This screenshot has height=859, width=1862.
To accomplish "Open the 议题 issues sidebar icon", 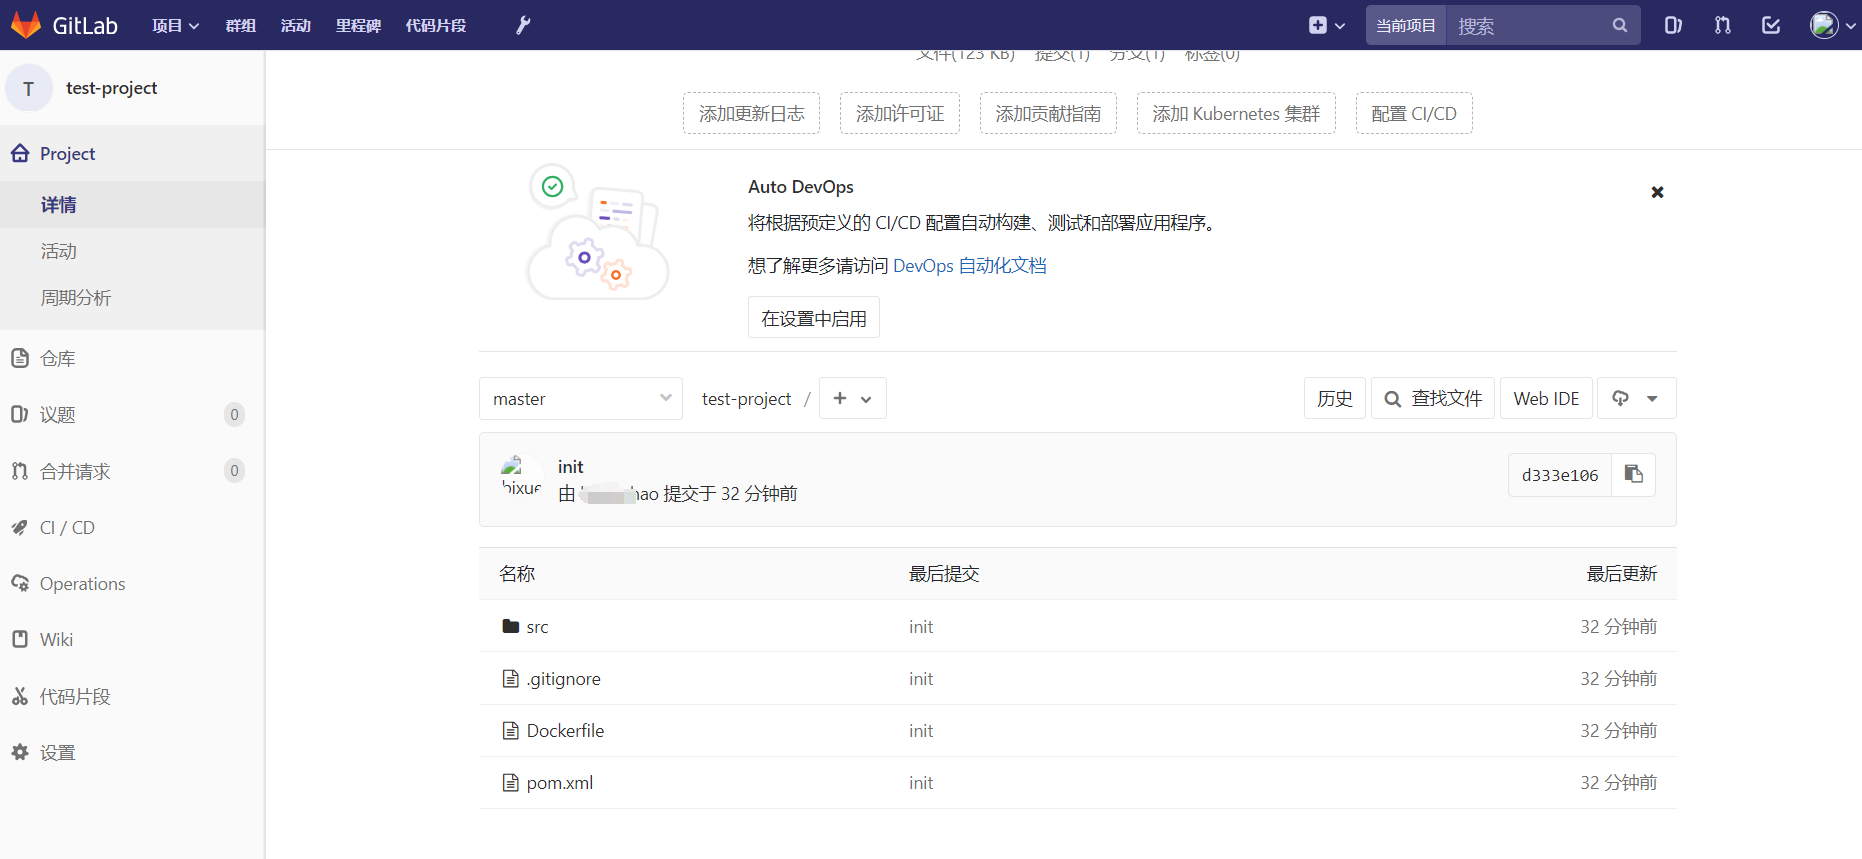I will click(x=20, y=414).
